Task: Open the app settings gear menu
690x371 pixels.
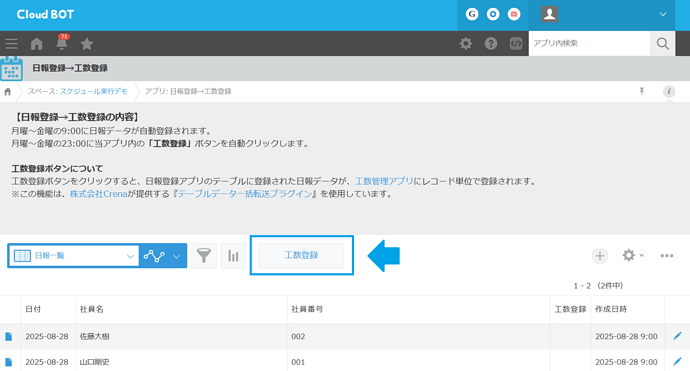Action: point(633,255)
